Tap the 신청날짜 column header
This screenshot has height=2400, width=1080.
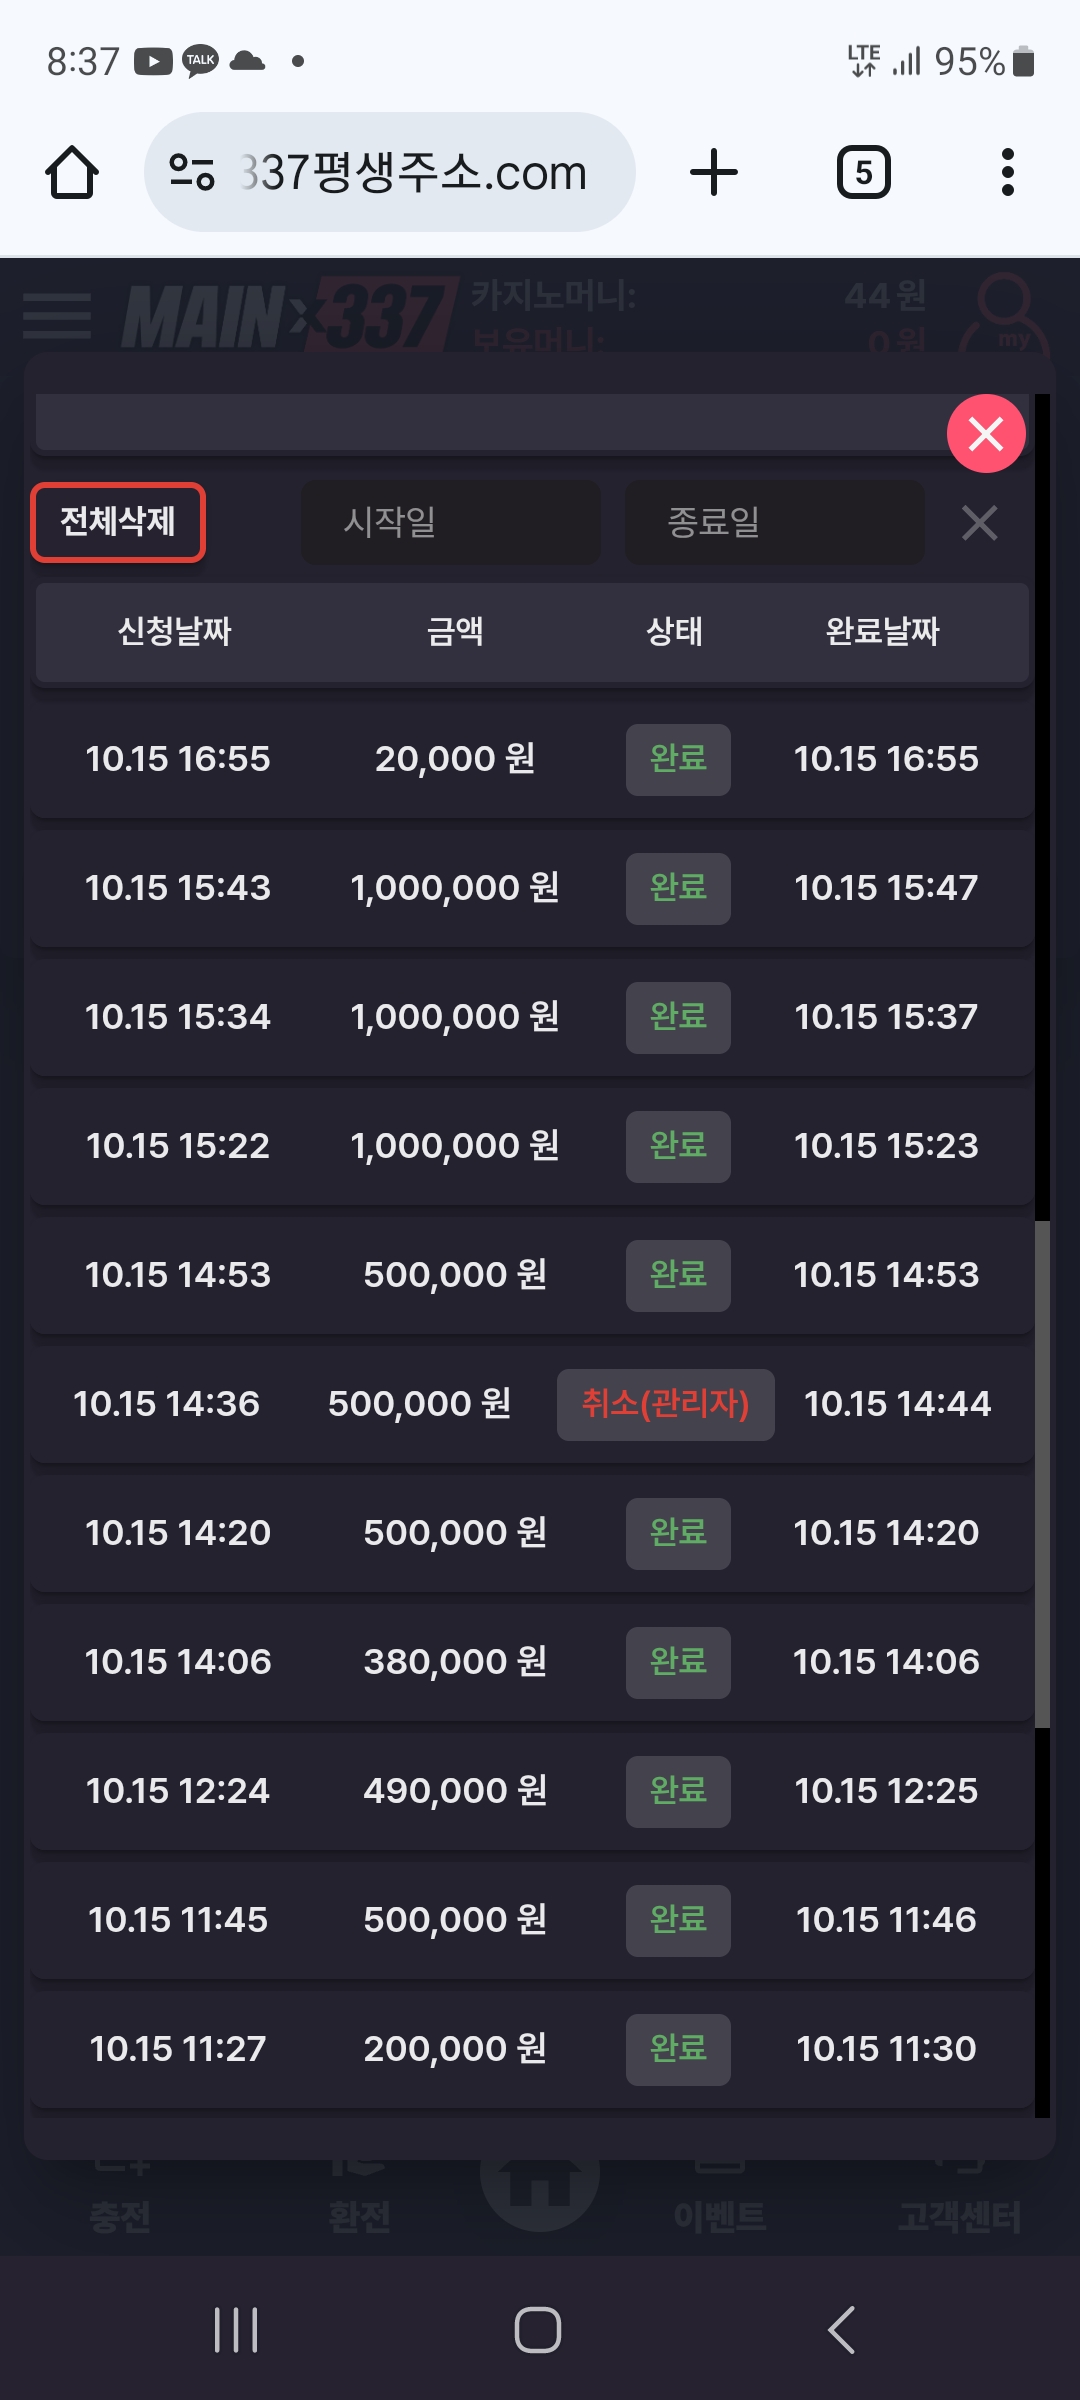tap(175, 632)
